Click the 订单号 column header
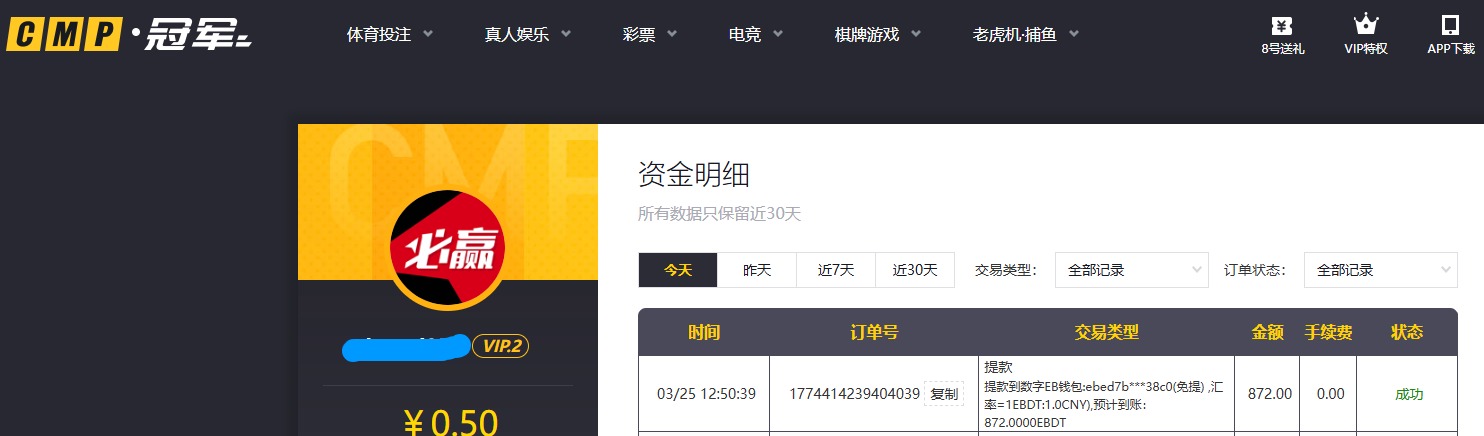 point(874,332)
